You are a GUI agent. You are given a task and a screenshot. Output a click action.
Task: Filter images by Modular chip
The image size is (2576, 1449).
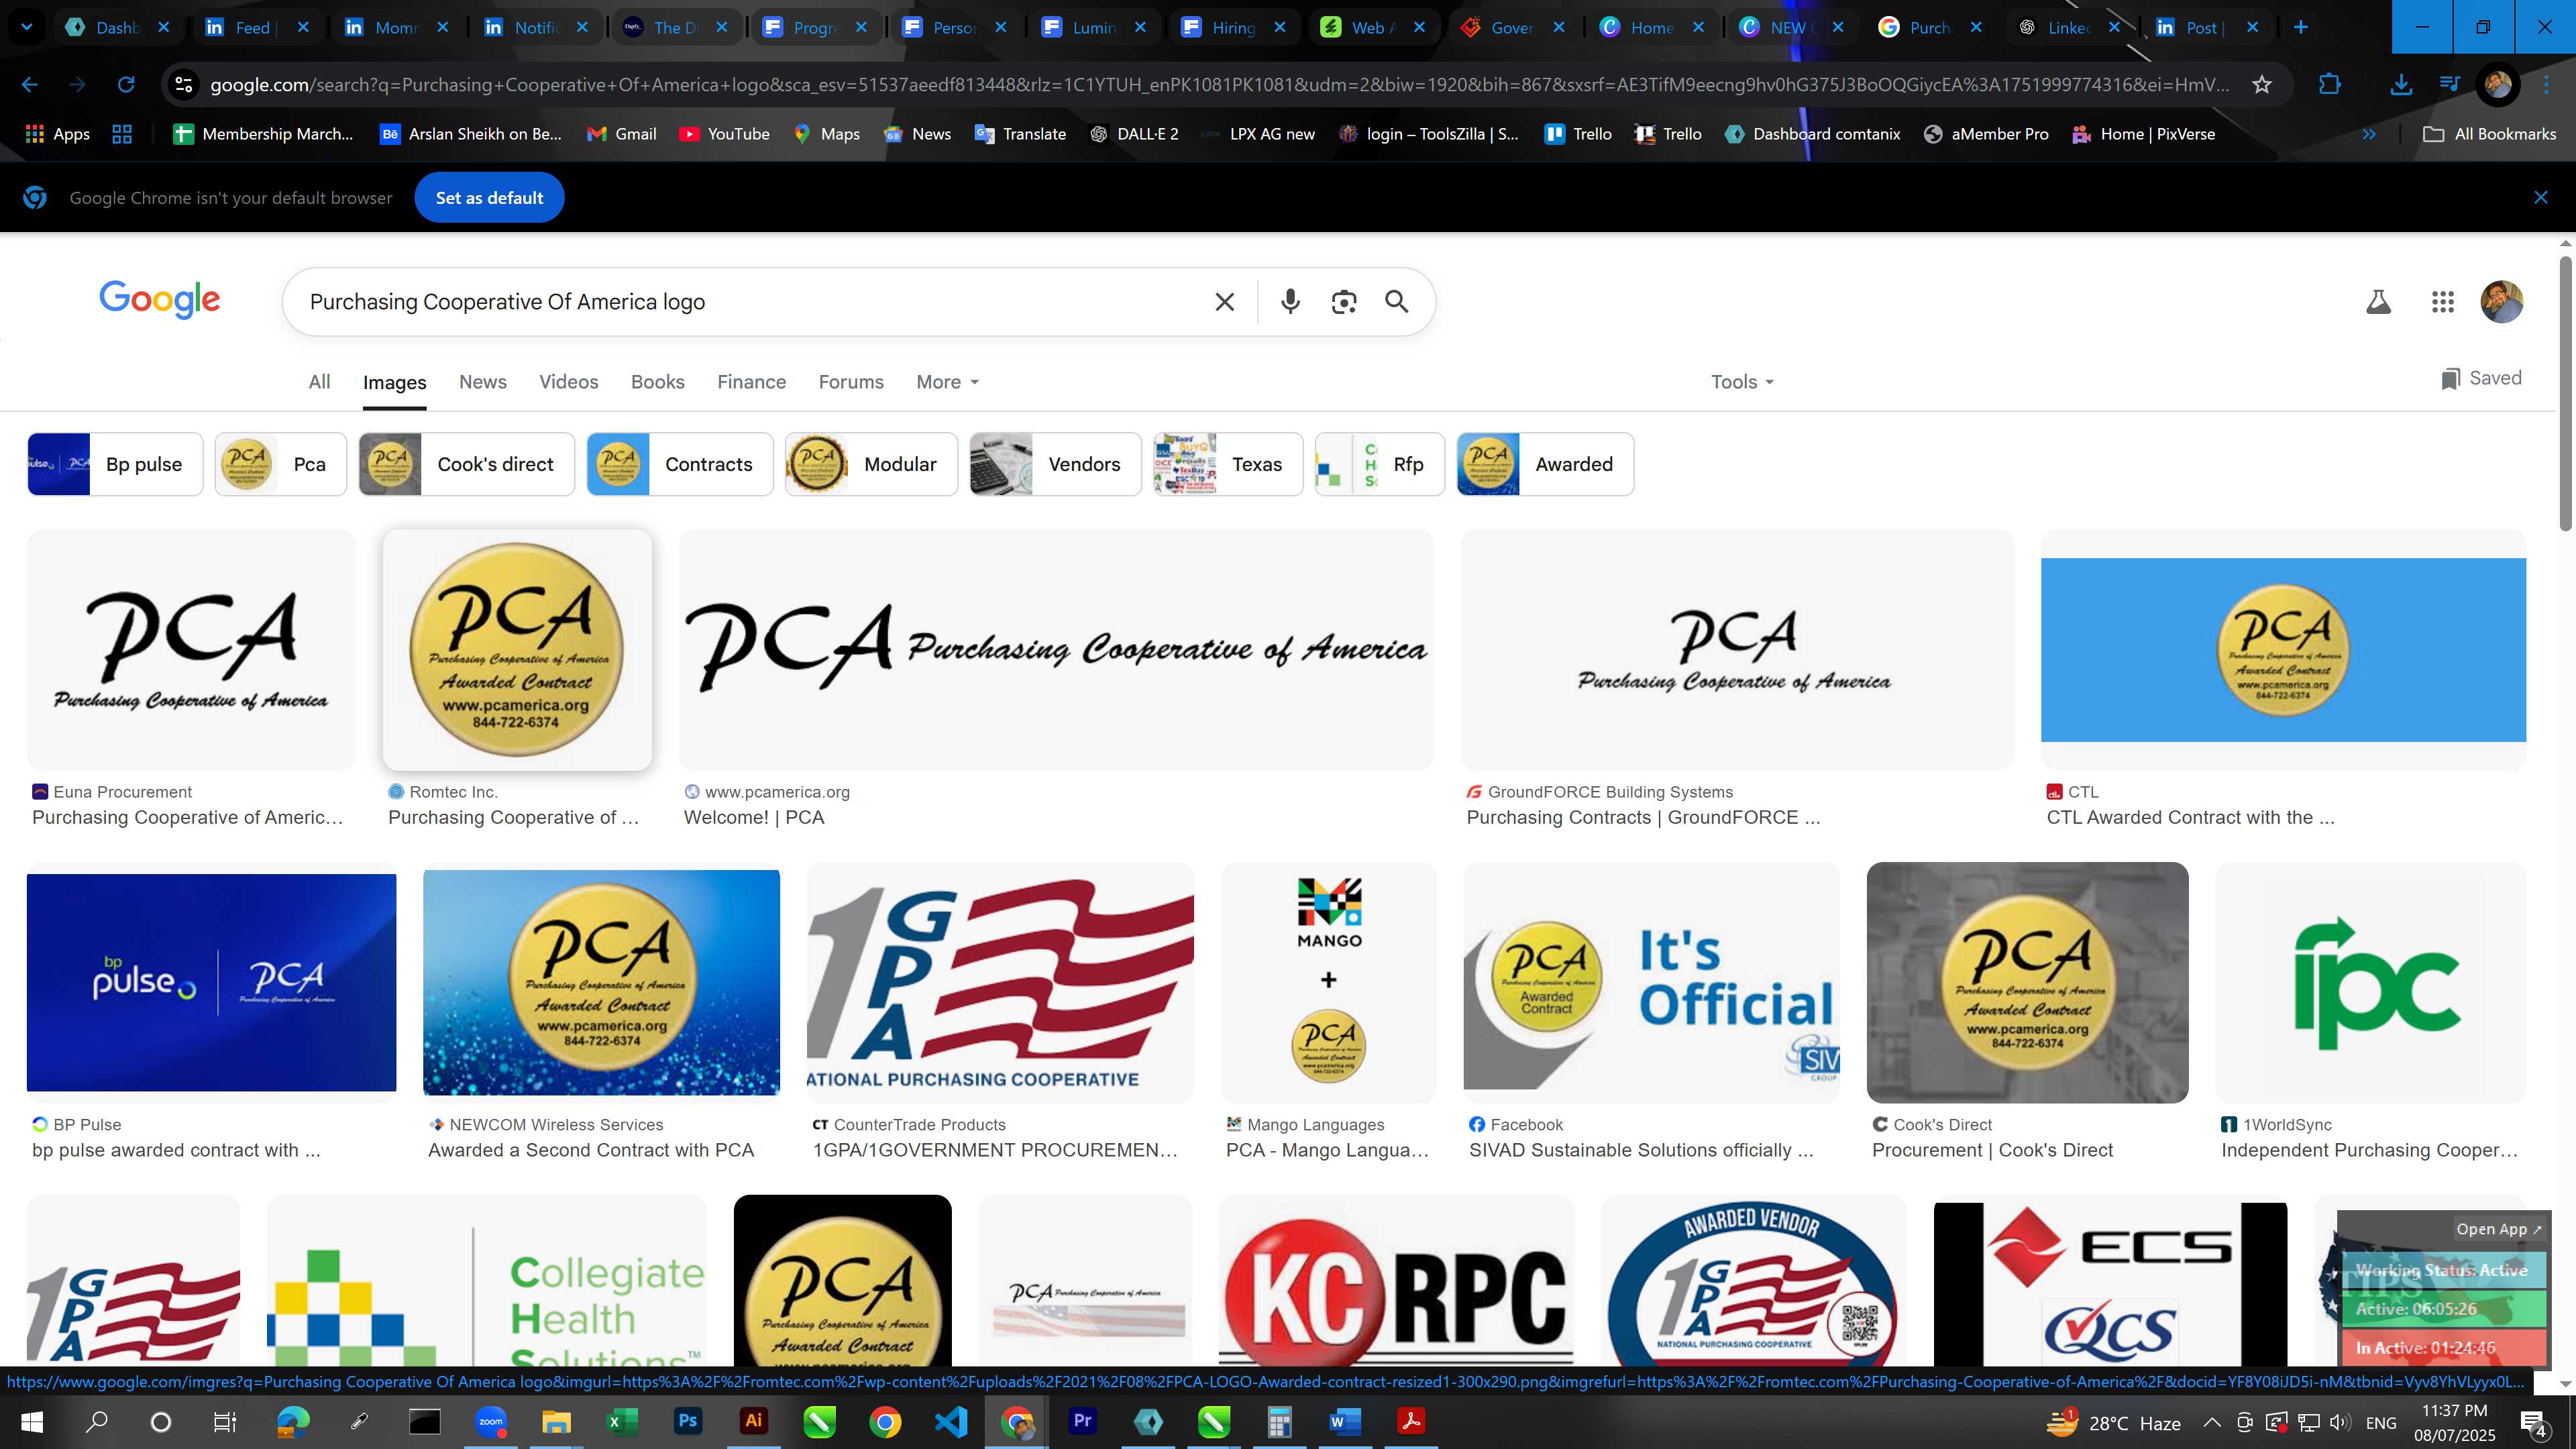click(x=871, y=464)
